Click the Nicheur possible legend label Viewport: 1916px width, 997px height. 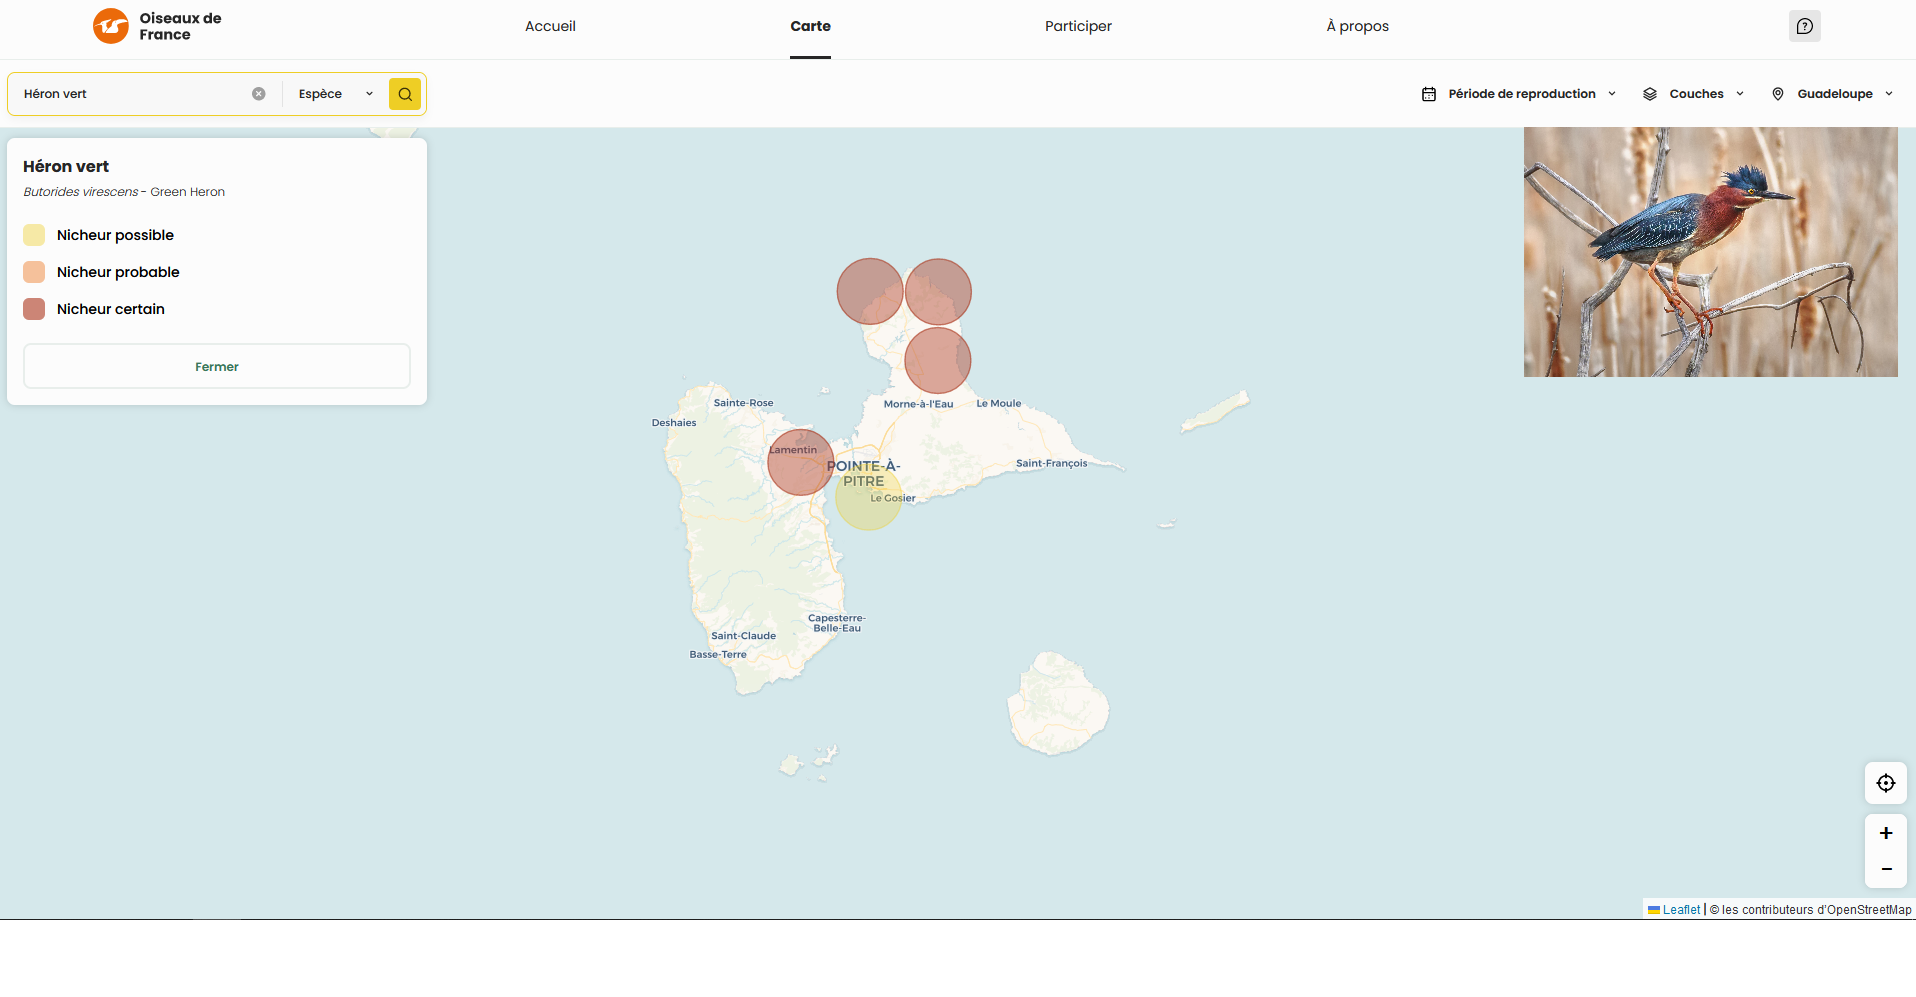(x=115, y=235)
